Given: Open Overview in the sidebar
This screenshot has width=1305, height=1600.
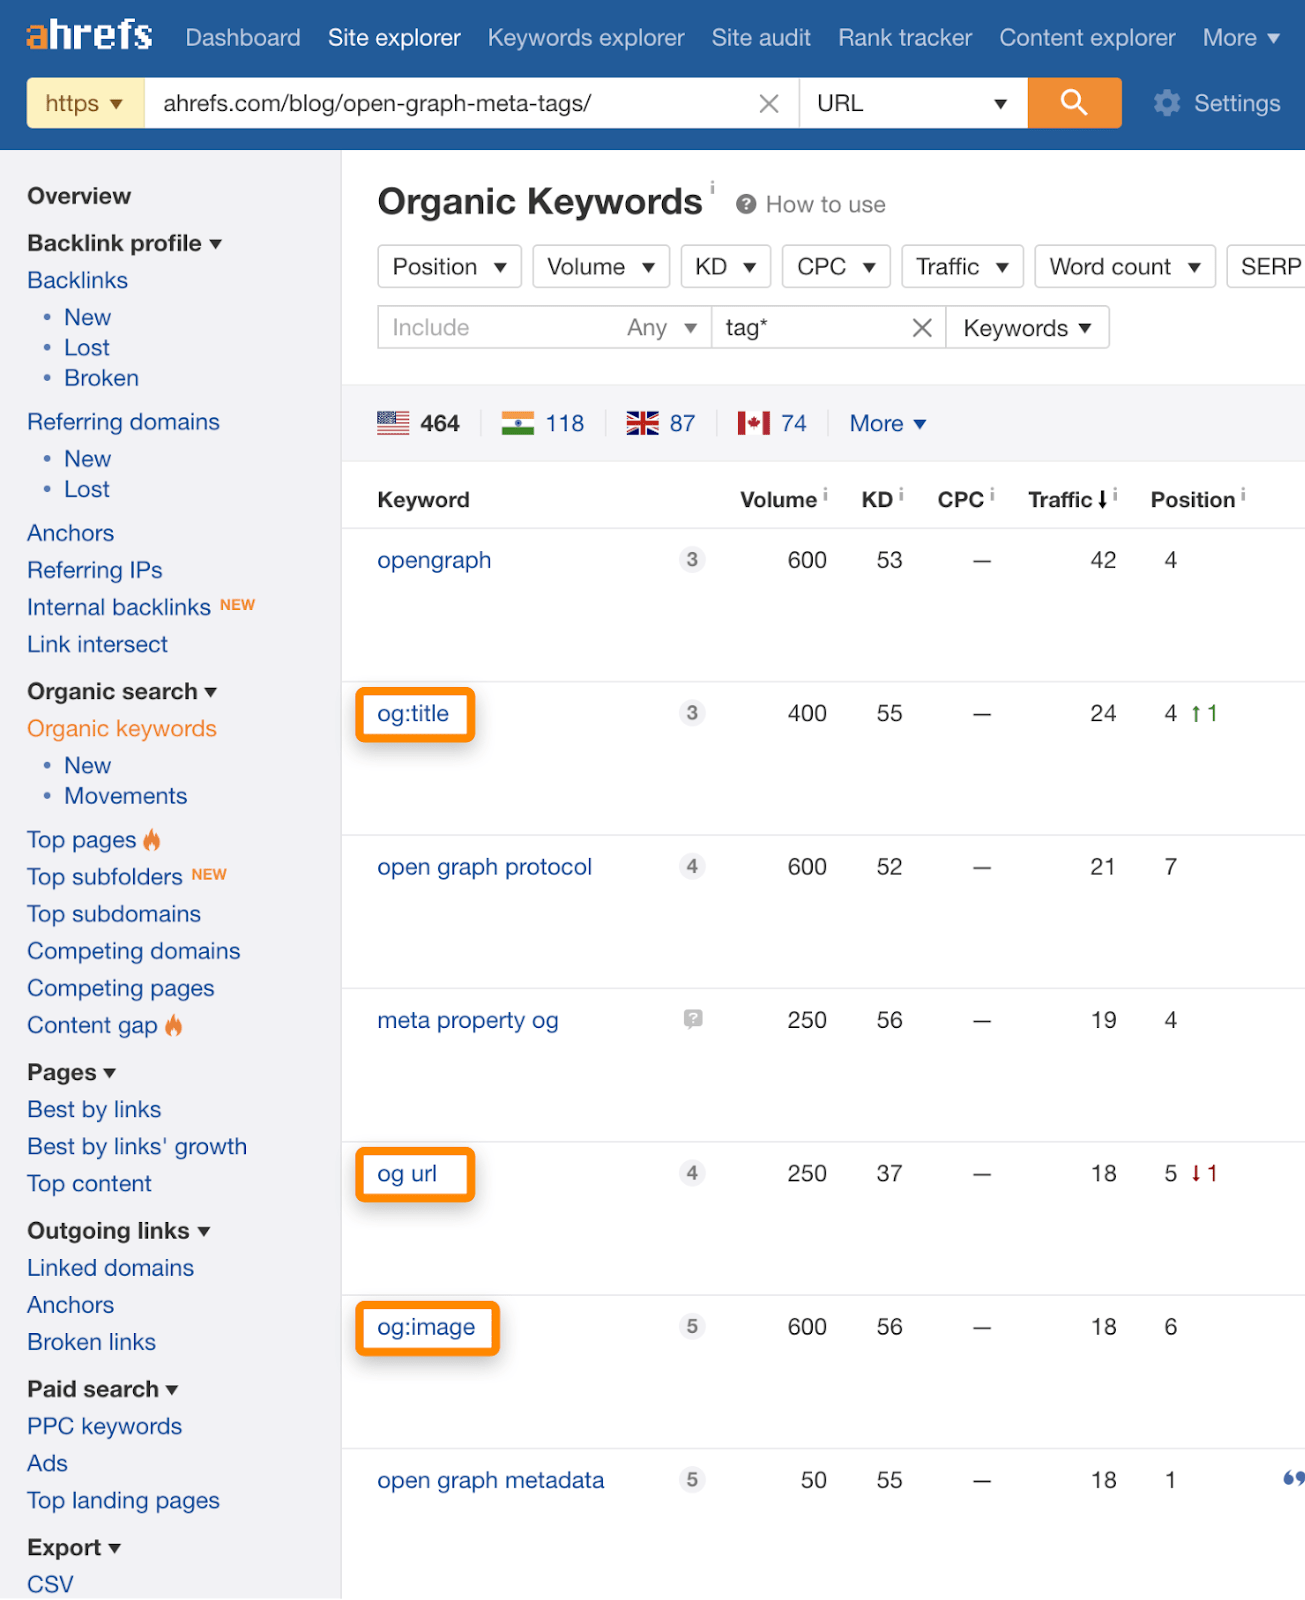Looking at the screenshot, I should click(79, 196).
